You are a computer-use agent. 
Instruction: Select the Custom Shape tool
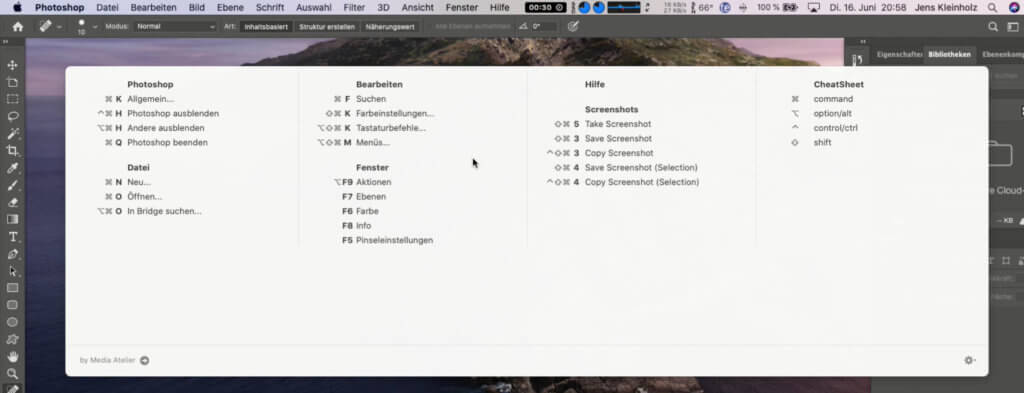pyautogui.click(x=12, y=339)
